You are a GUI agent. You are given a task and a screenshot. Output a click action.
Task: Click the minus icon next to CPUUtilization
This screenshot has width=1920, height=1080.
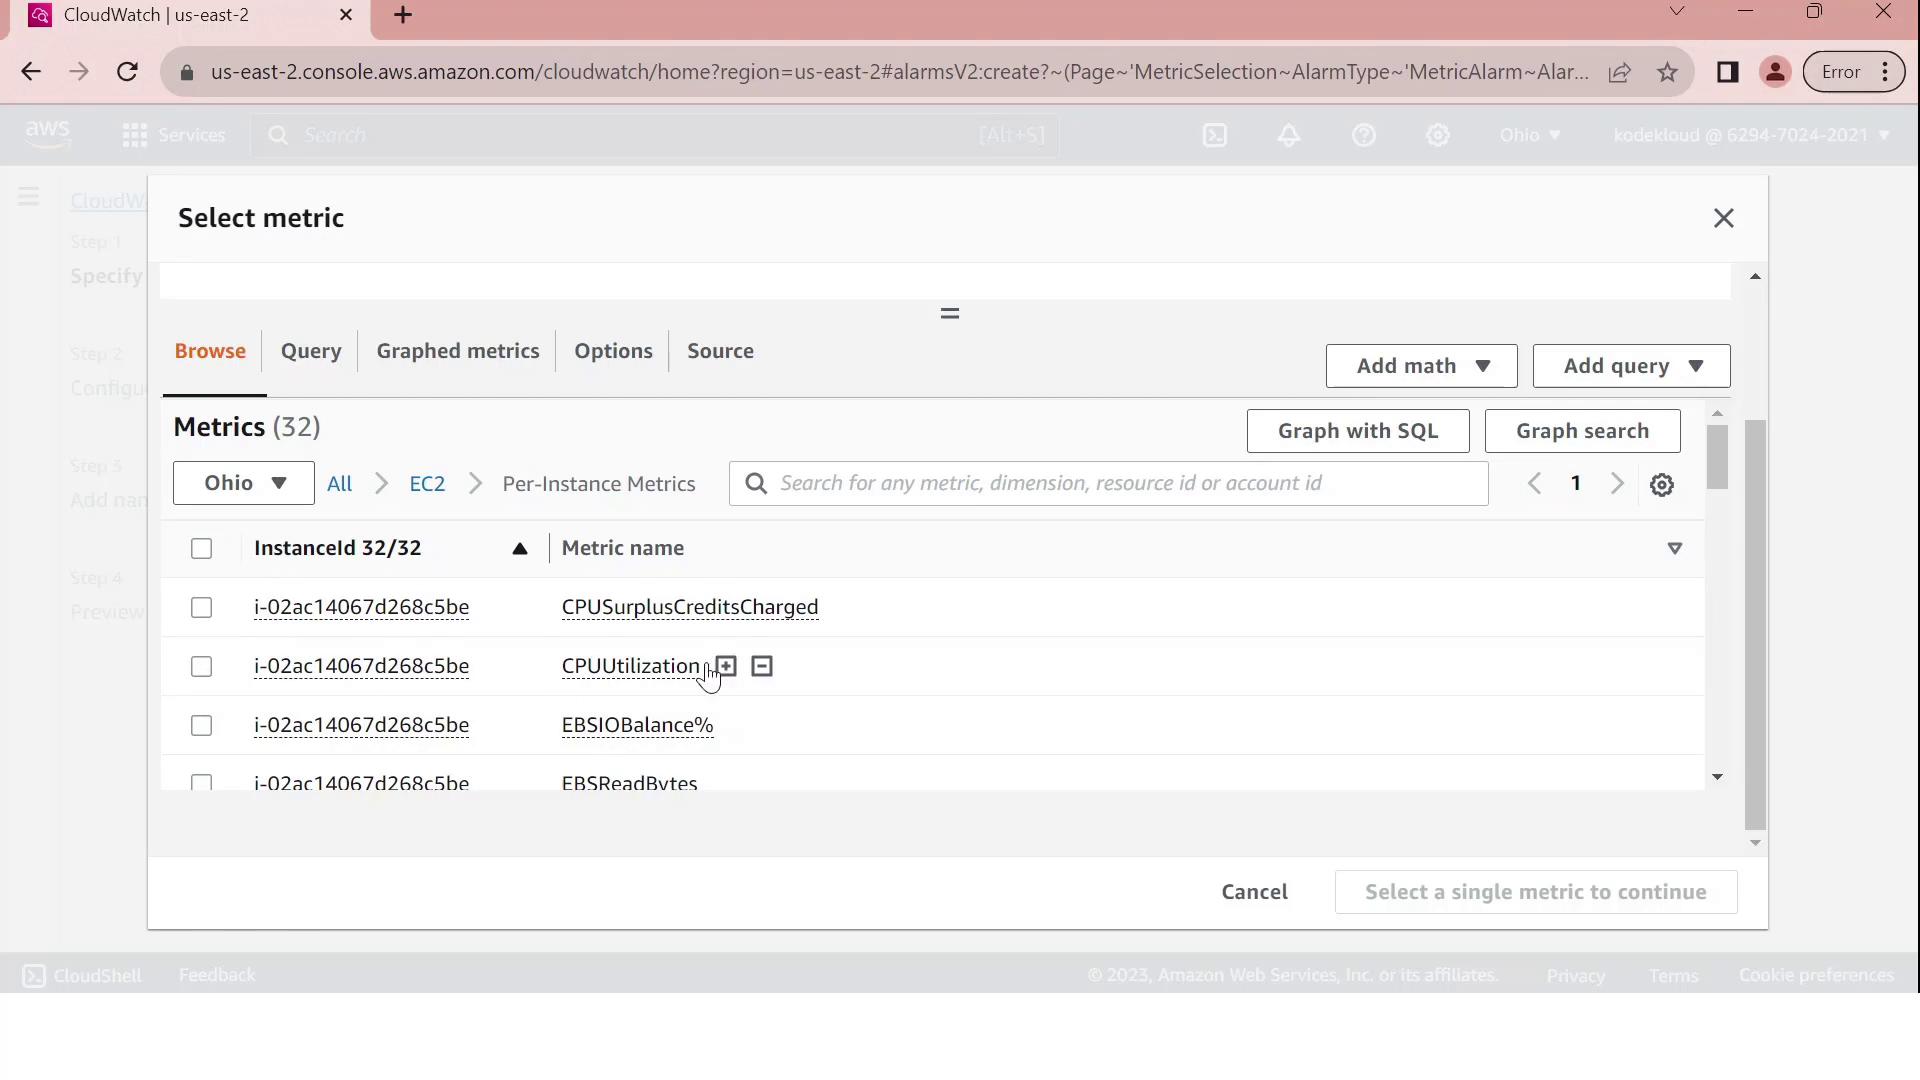(x=762, y=666)
